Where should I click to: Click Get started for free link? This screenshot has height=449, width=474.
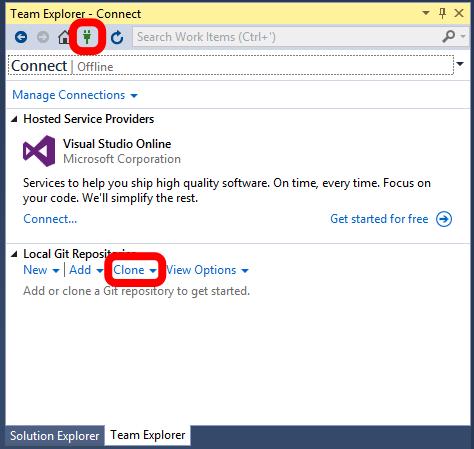tap(379, 219)
